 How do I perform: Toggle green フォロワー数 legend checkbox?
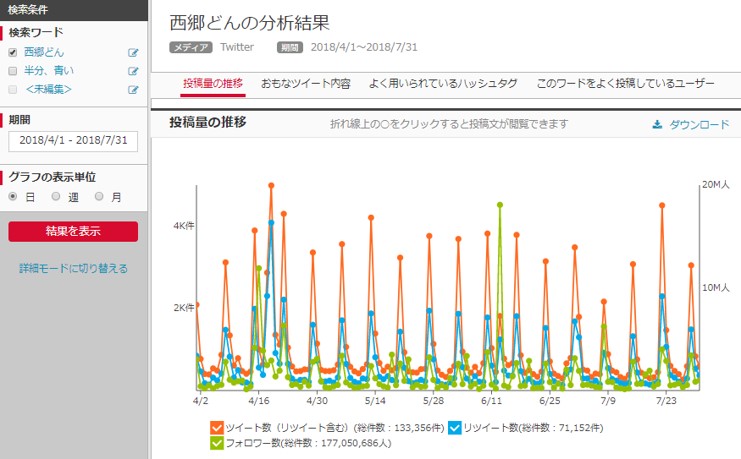click(217, 442)
